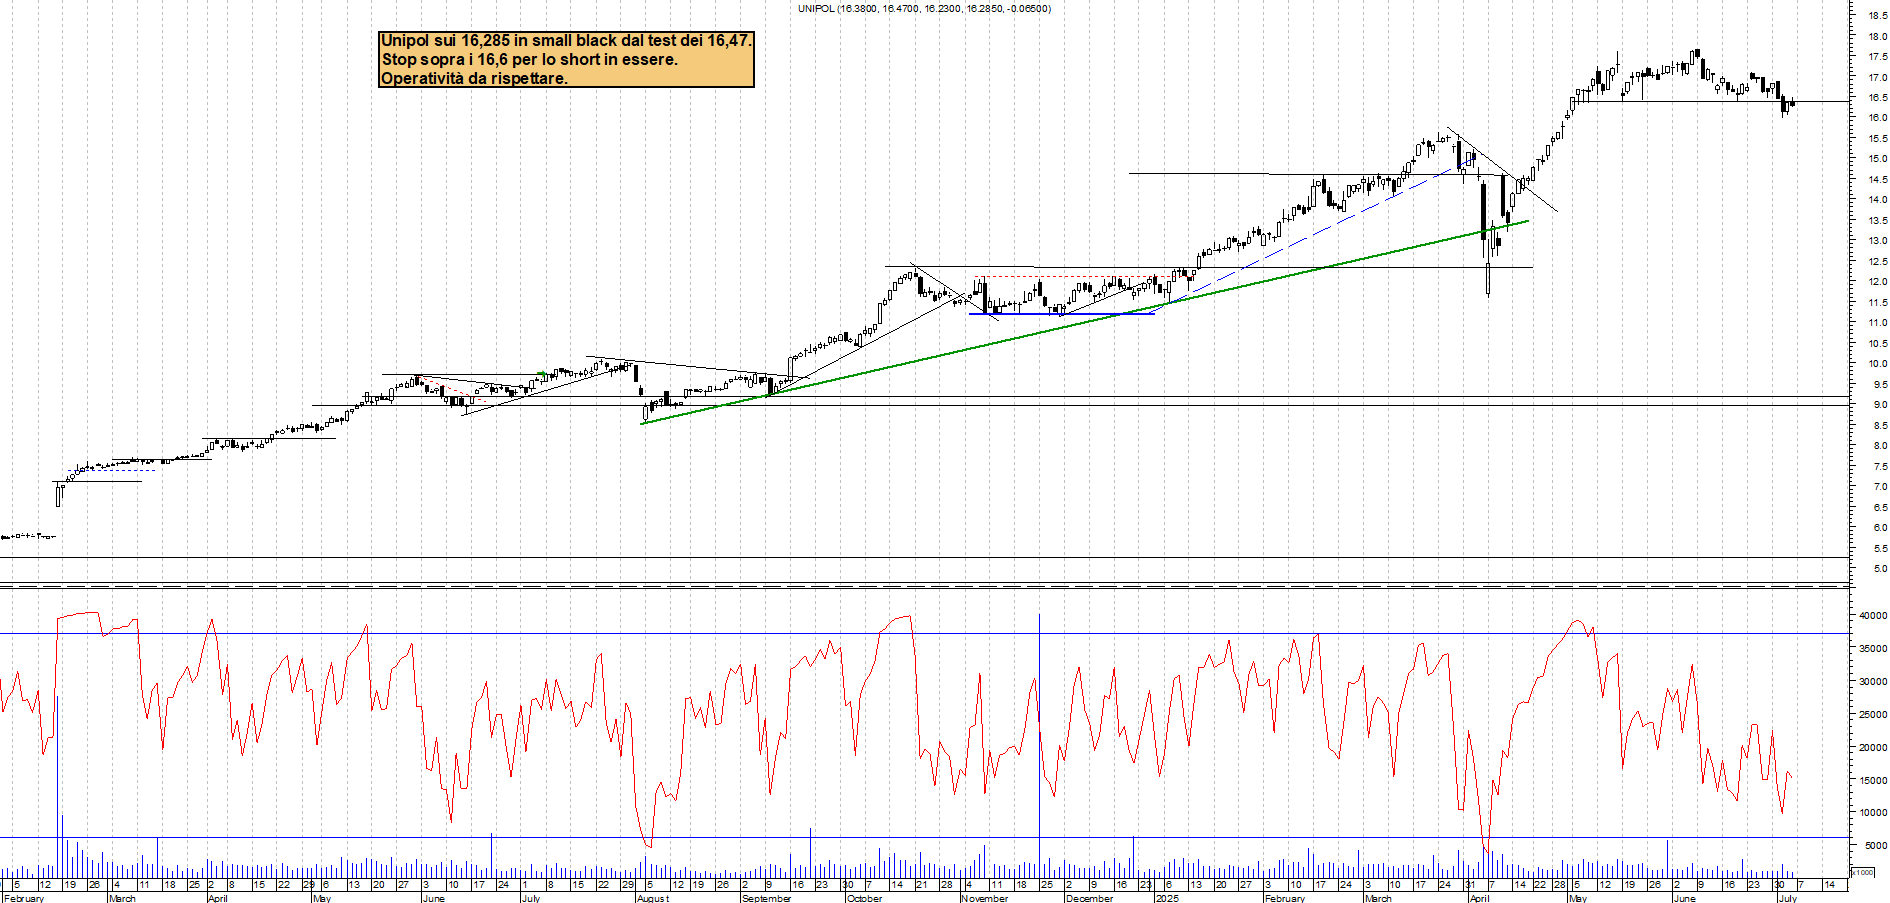Viewport: 1890px width, 903px height.
Task: Click the UNIPOL chart title with price values
Action: (x=924, y=8)
